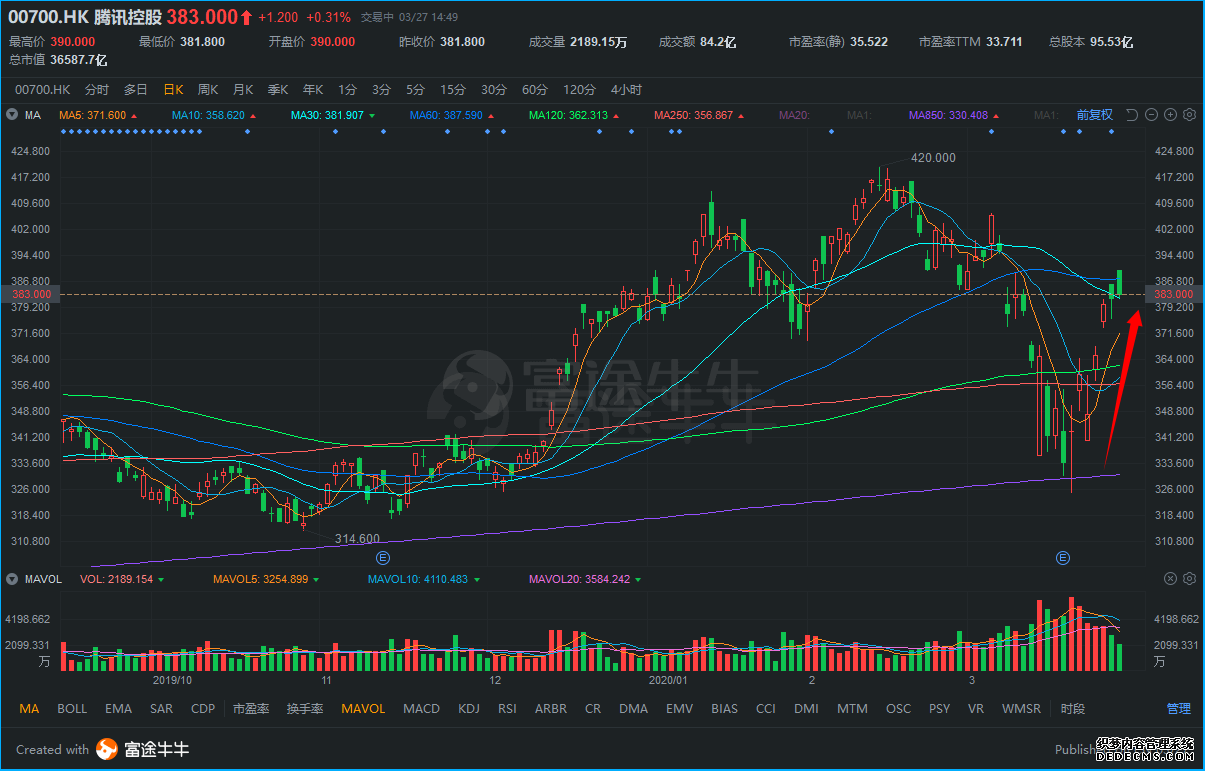Select the KDJ indicator

pos(468,709)
